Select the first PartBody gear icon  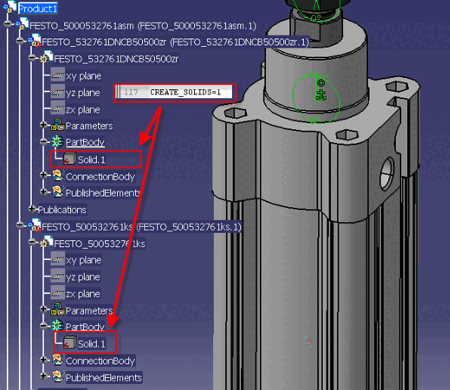(57, 142)
